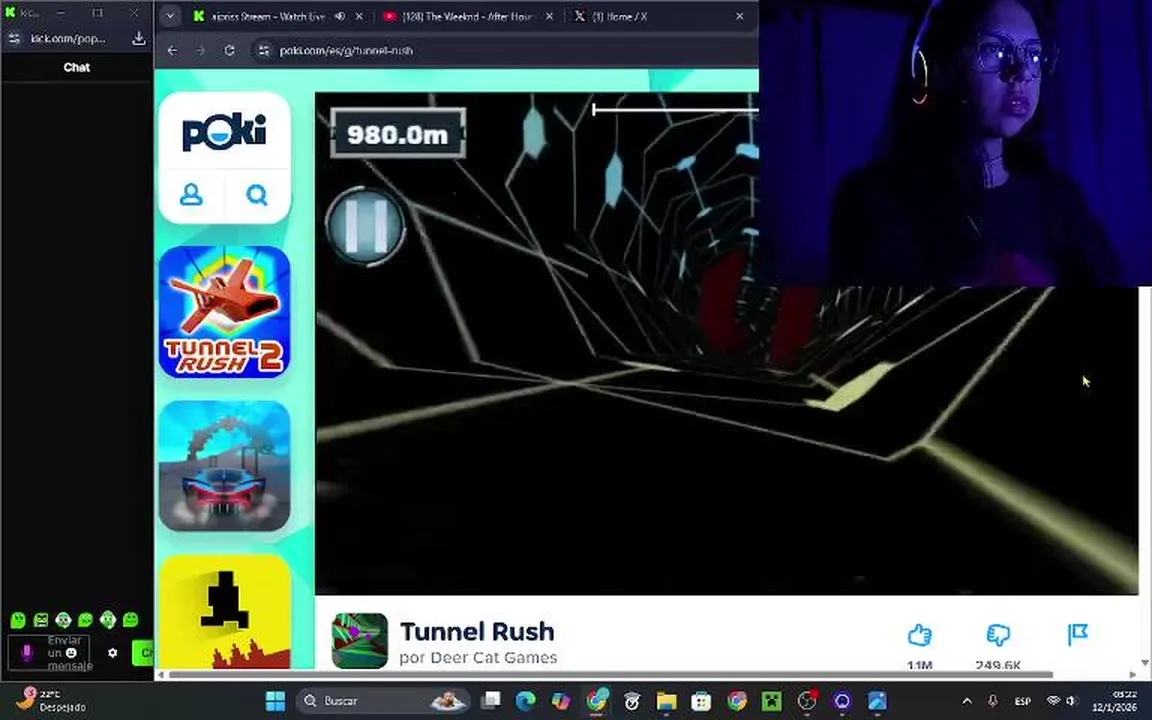Select the Chat header in popout
The width and height of the screenshot is (1152, 720).
point(76,67)
